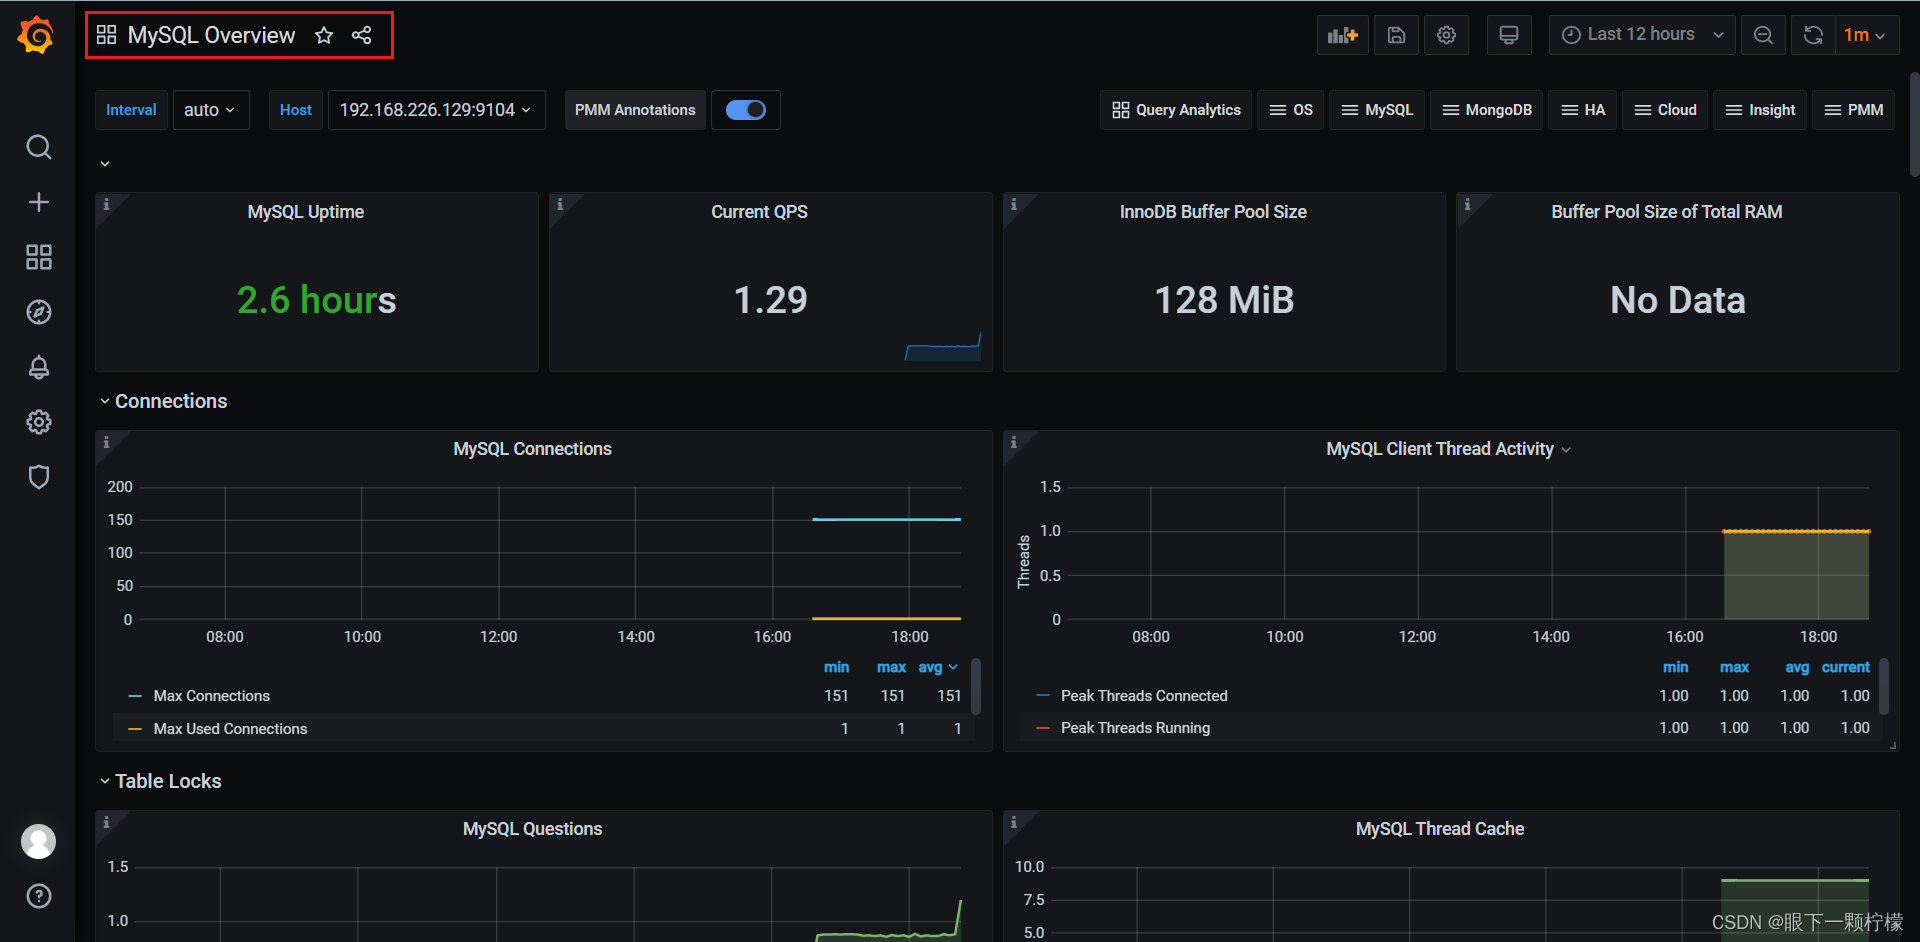
Task: Show info for Buffer Pool Size of Total RAM
Action: [1468, 204]
